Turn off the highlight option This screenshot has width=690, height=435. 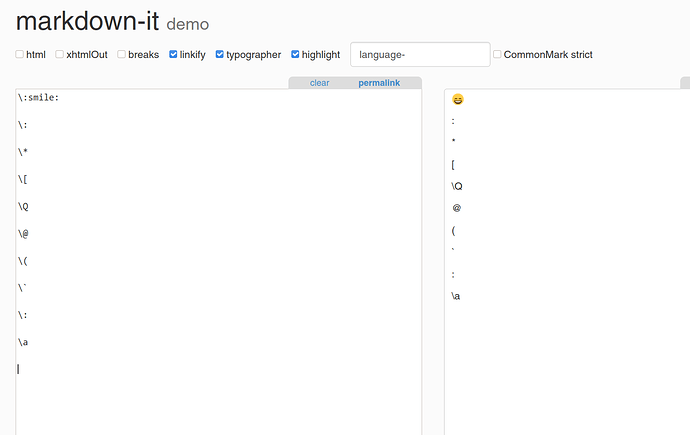[295, 54]
